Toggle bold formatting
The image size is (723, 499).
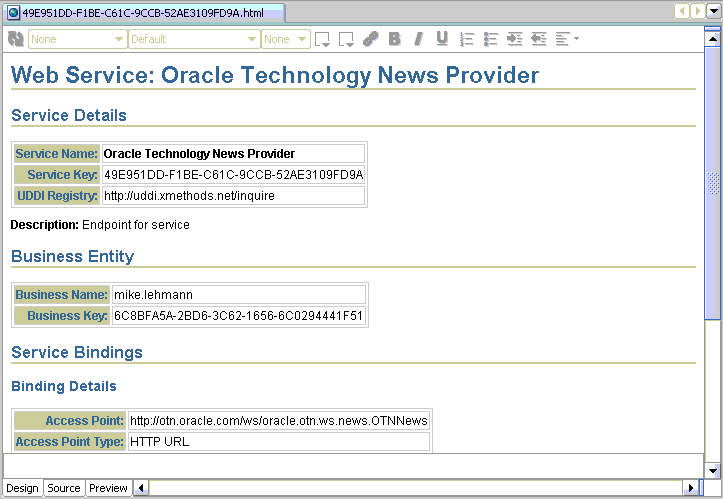(x=395, y=39)
